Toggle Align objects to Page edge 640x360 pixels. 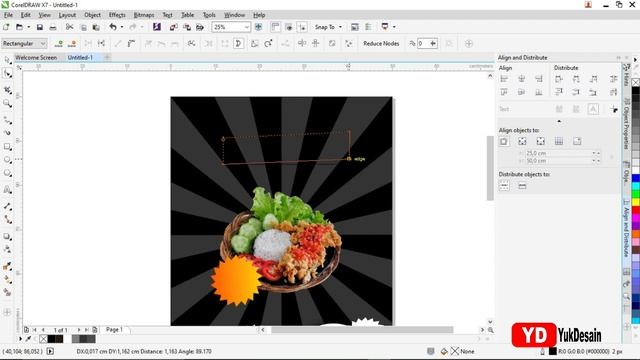click(522, 141)
